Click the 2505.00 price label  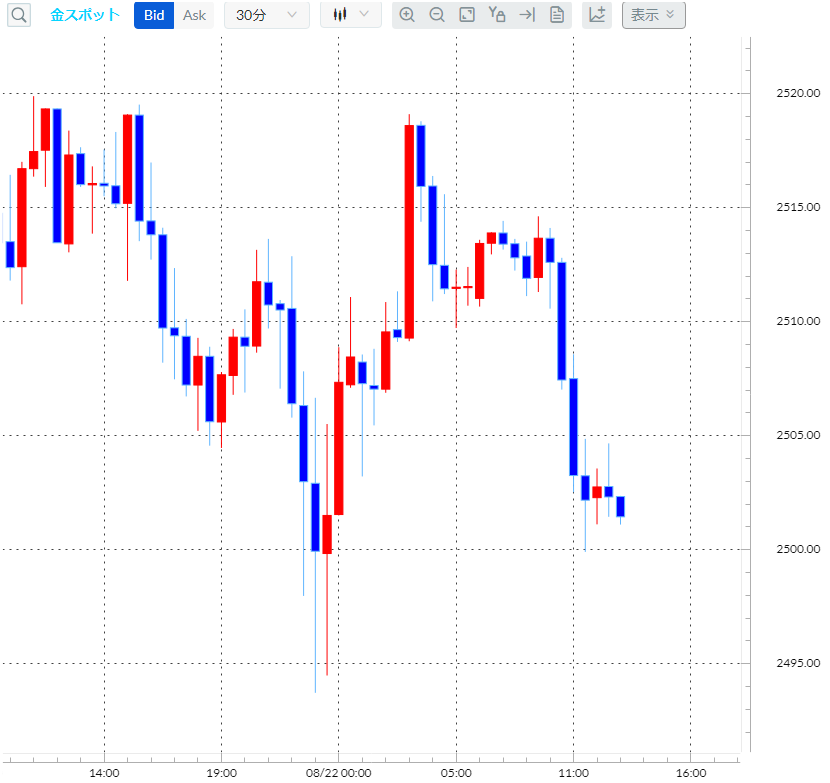(x=798, y=435)
